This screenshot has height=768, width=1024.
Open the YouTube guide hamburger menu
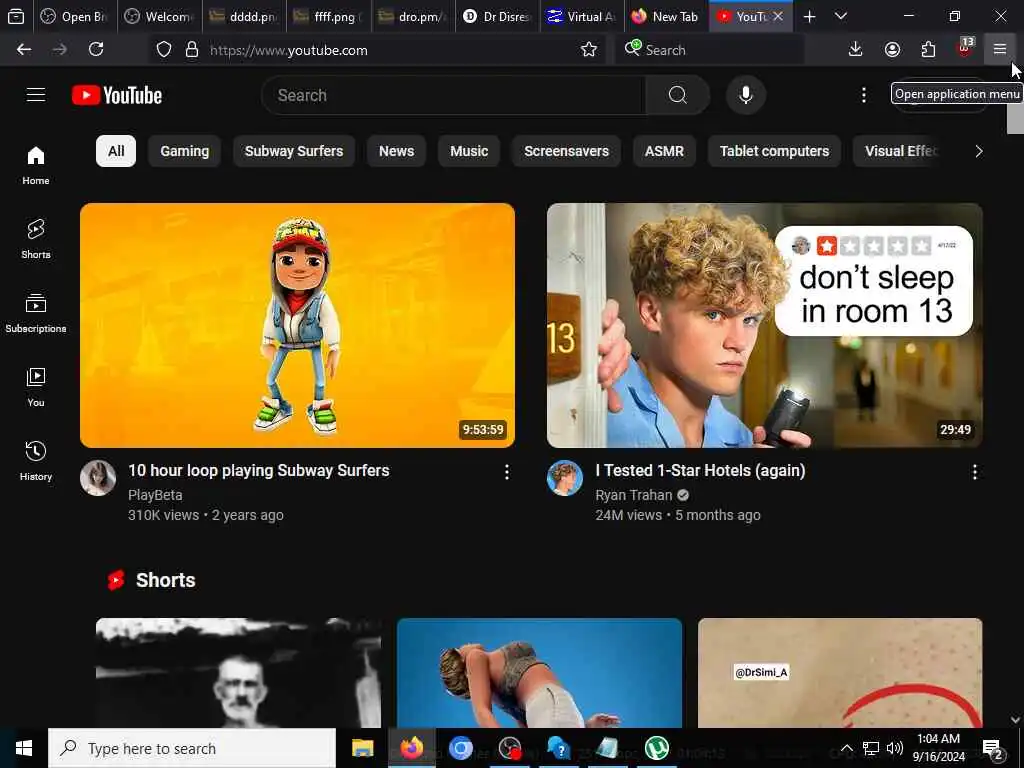coord(36,95)
